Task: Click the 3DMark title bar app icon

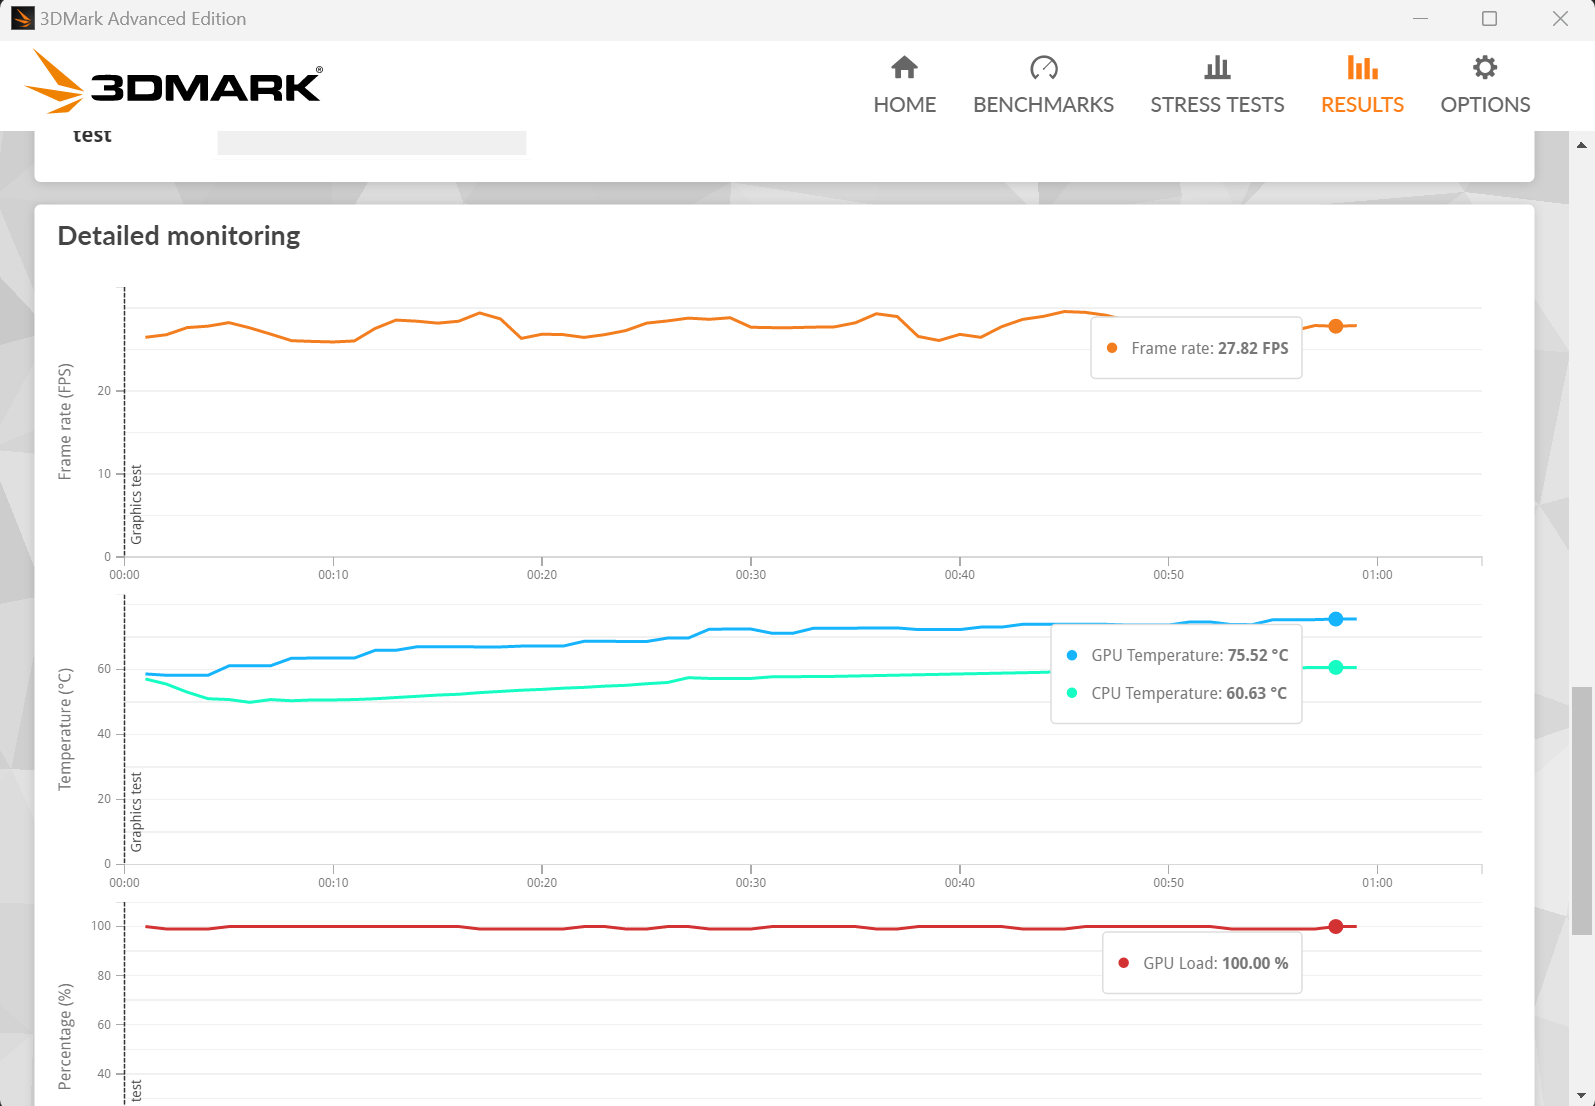Action: tap(22, 19)
